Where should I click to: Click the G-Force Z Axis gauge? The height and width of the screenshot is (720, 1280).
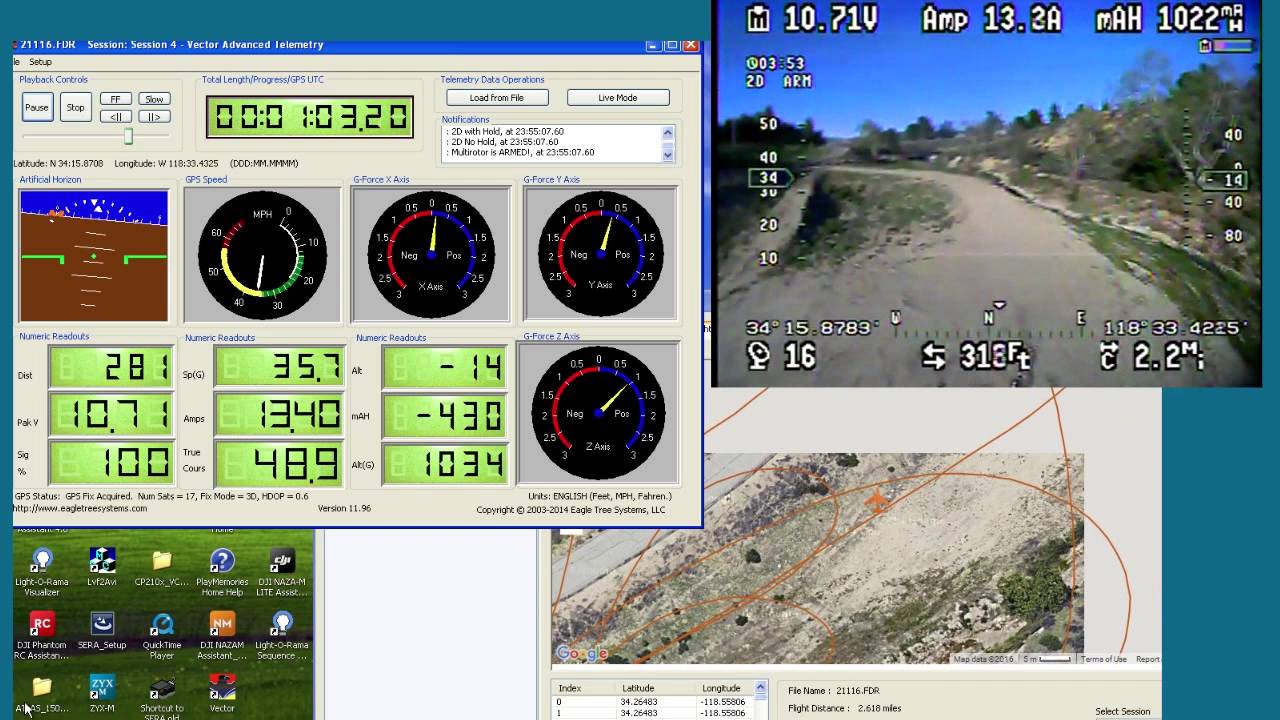pyautogui.click(x=598, y=413)
